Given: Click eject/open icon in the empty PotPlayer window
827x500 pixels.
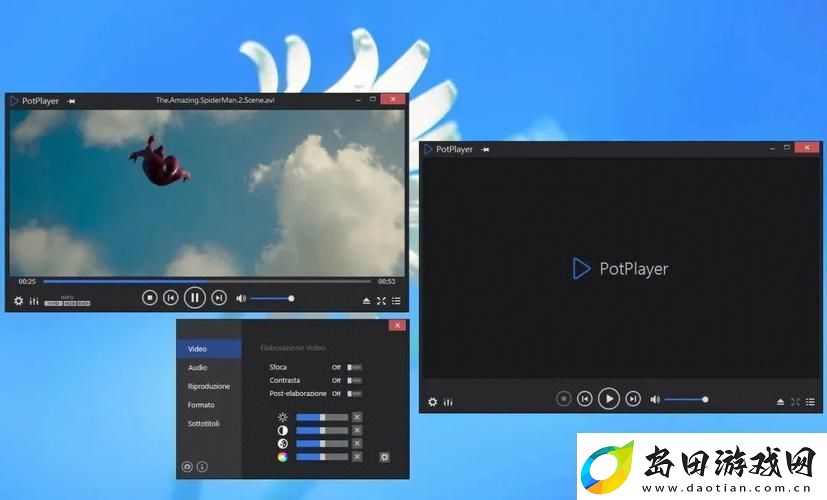Looking at the screenshot, I should (781, 402).
